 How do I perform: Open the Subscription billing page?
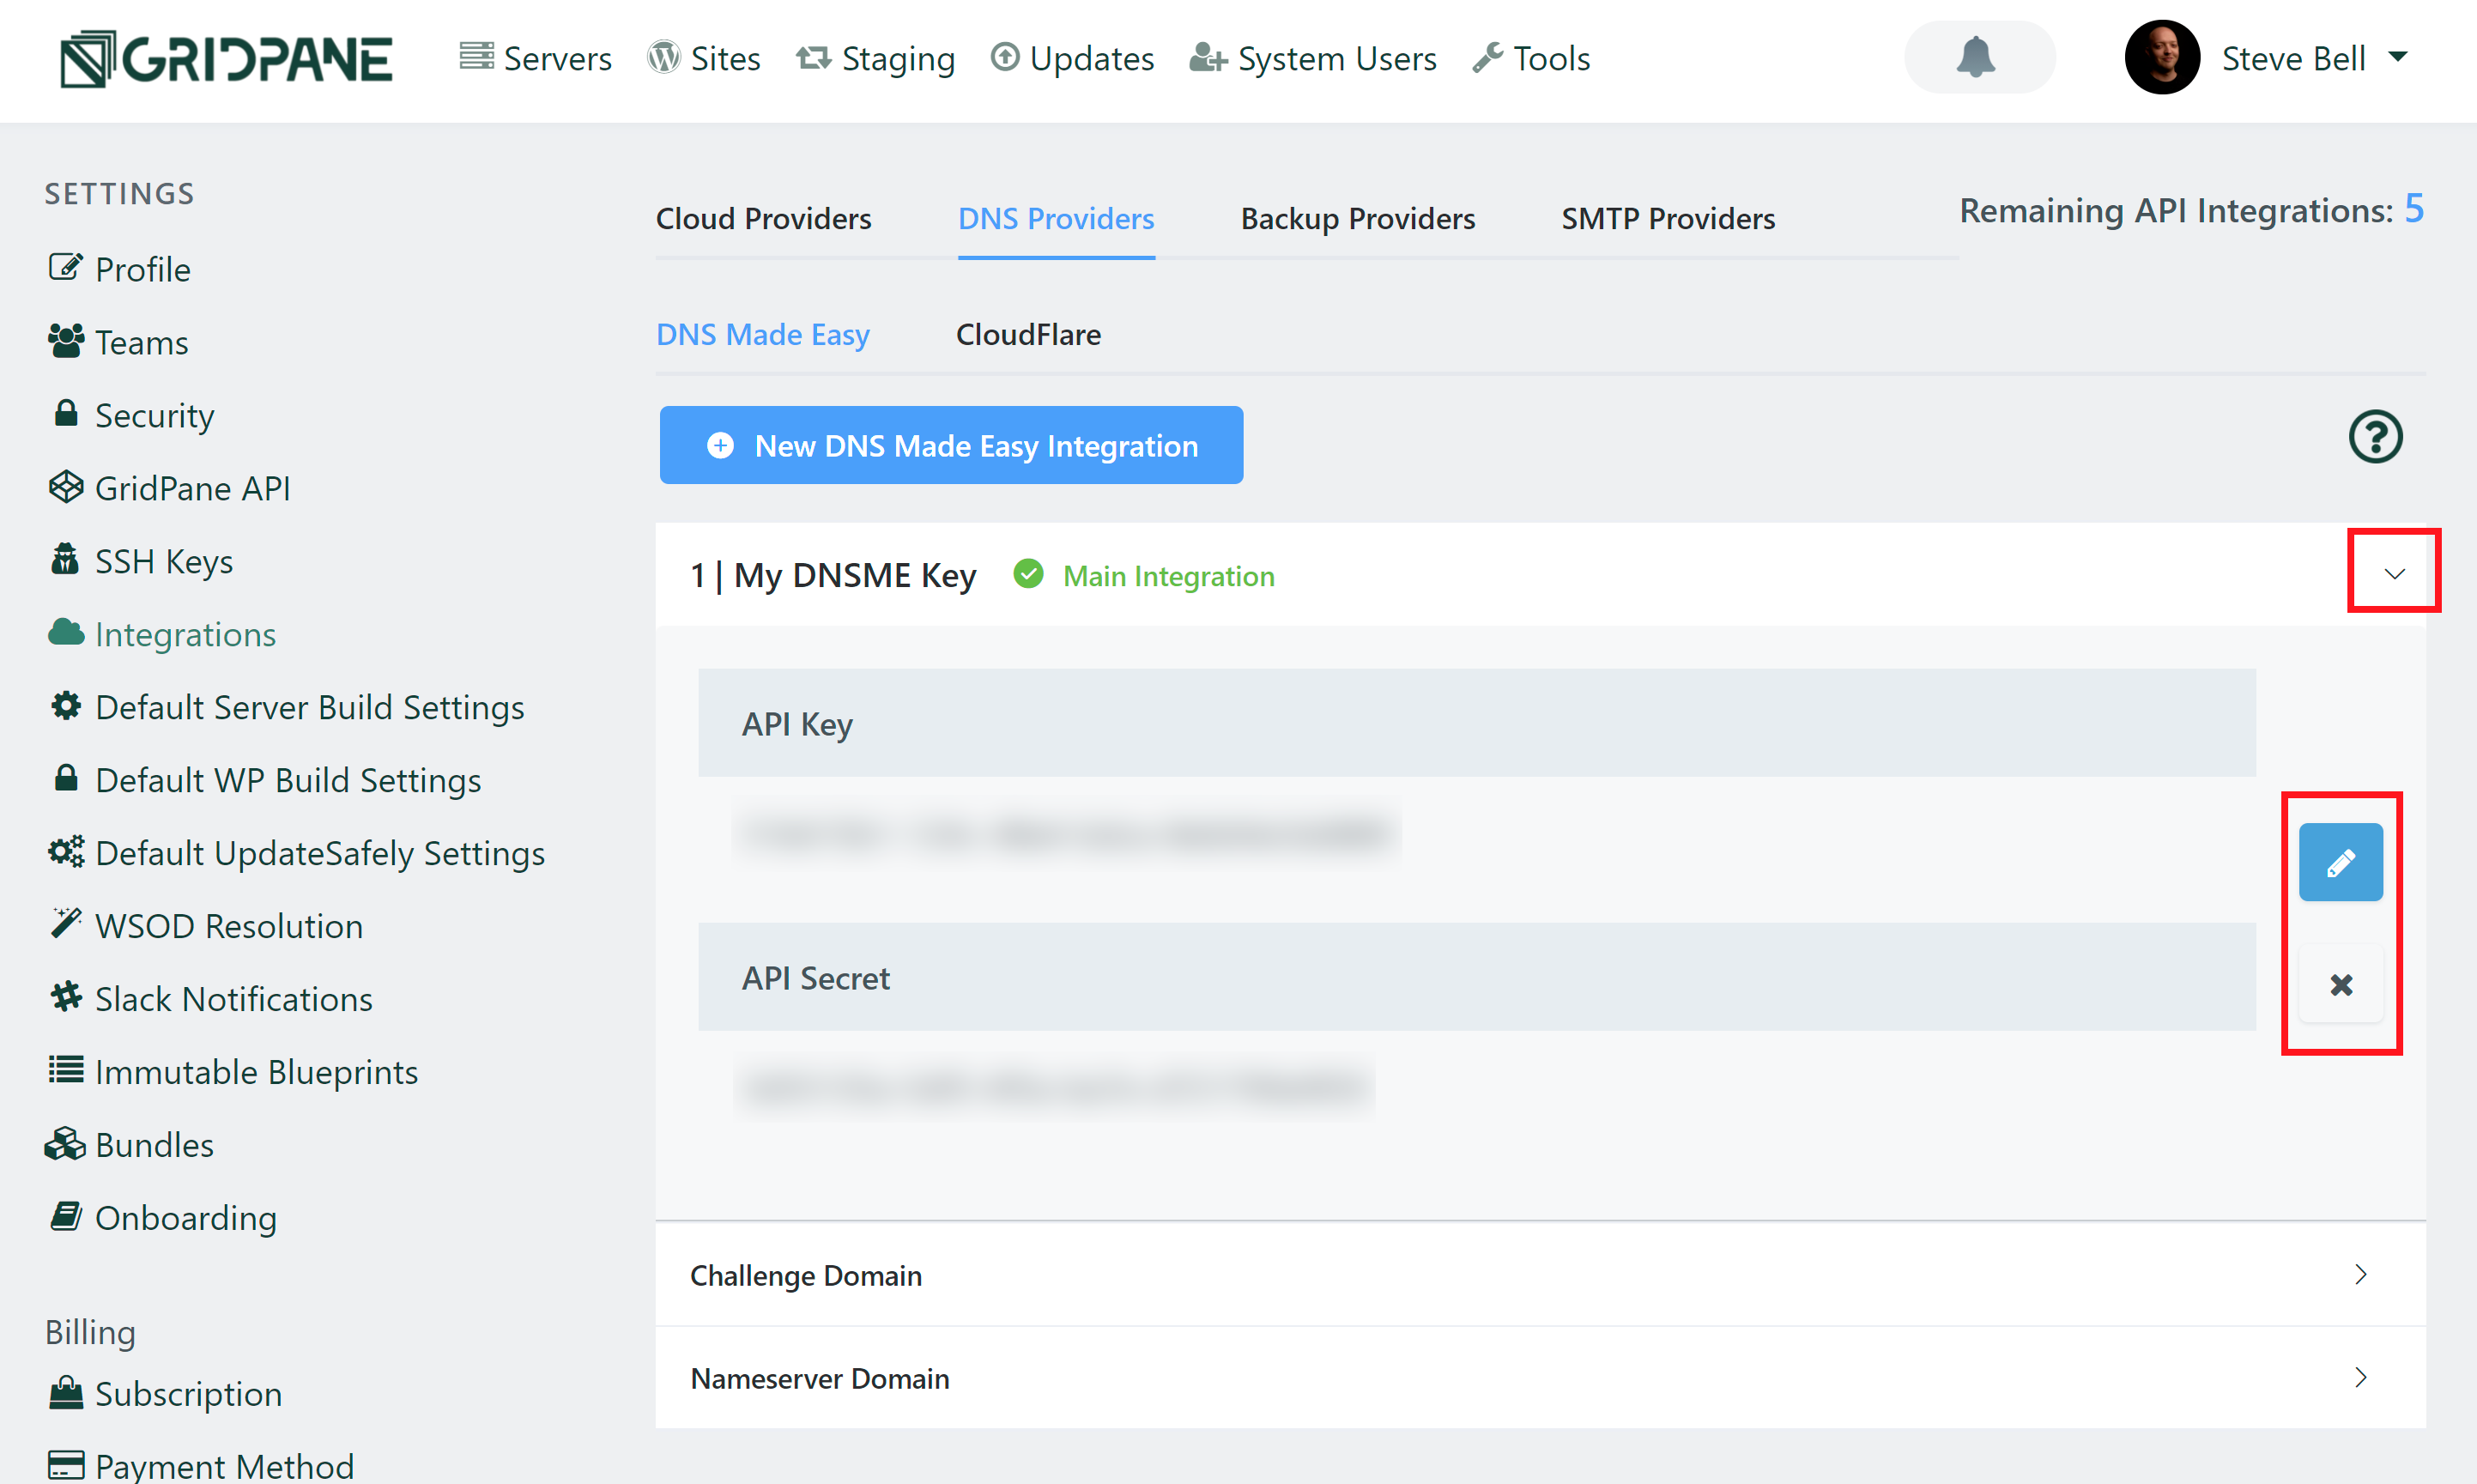pos(166,1394)
